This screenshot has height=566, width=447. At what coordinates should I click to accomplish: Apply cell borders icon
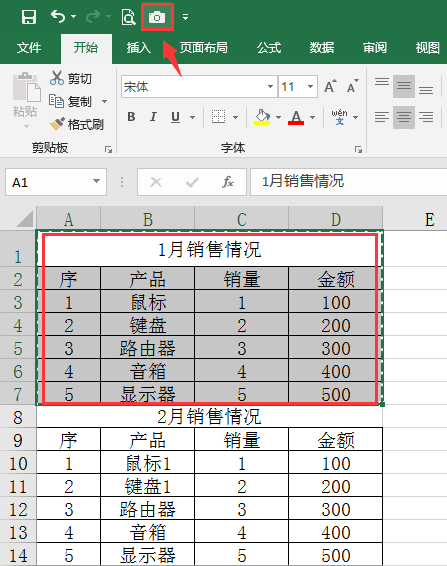click(218, 117)
